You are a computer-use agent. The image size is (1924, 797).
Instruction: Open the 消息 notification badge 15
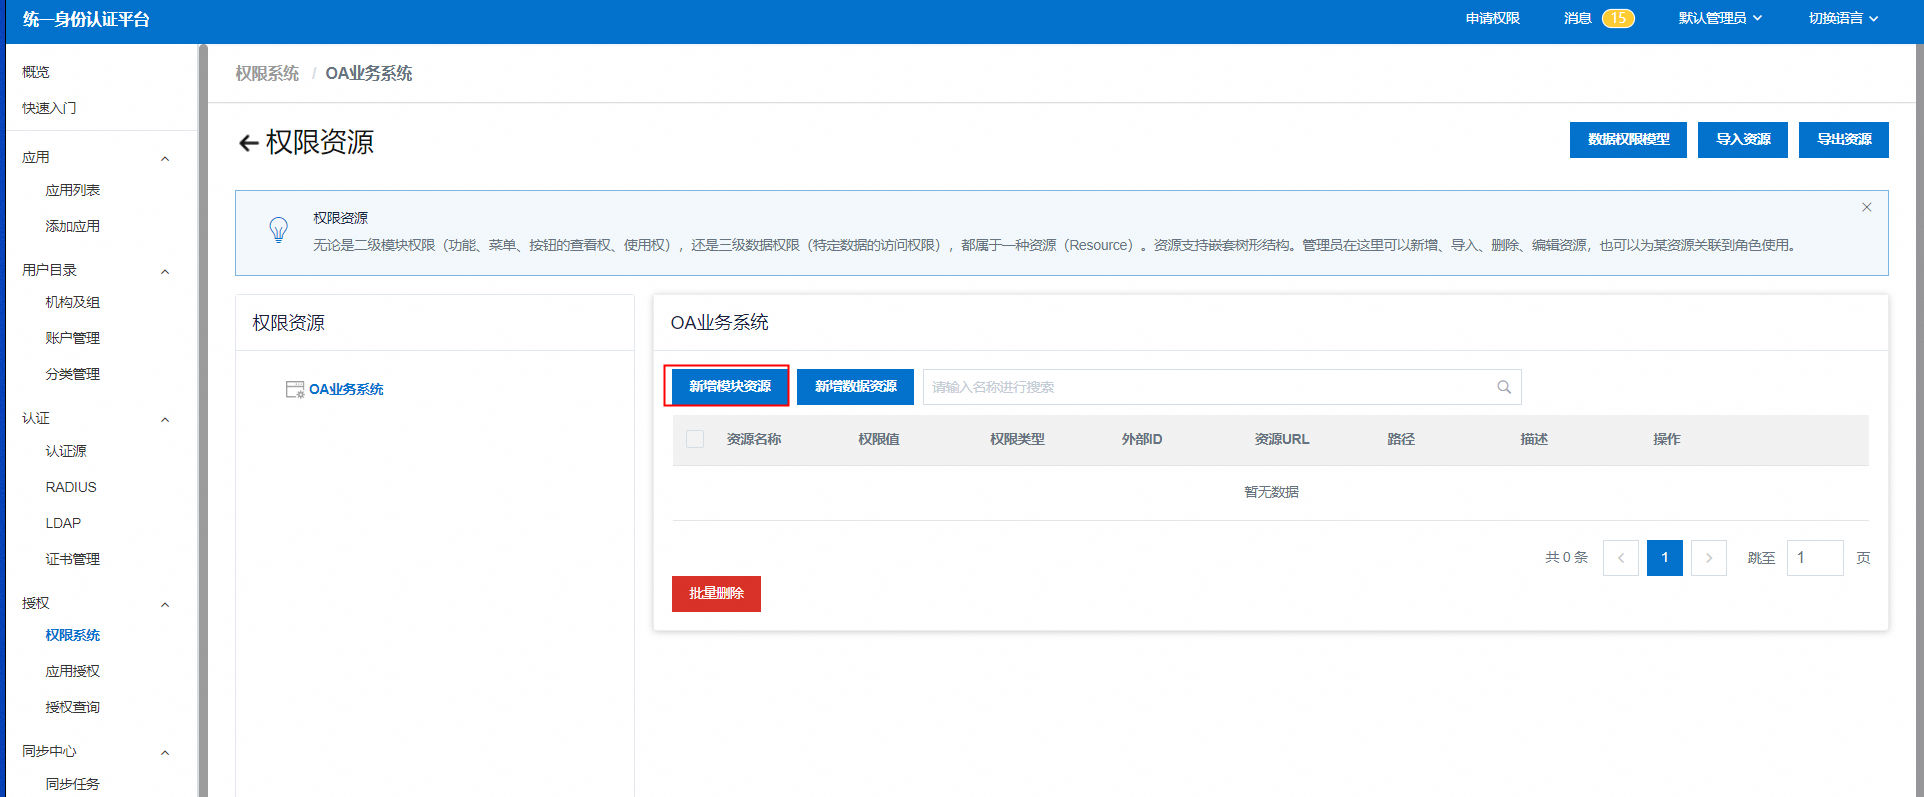1617,18
